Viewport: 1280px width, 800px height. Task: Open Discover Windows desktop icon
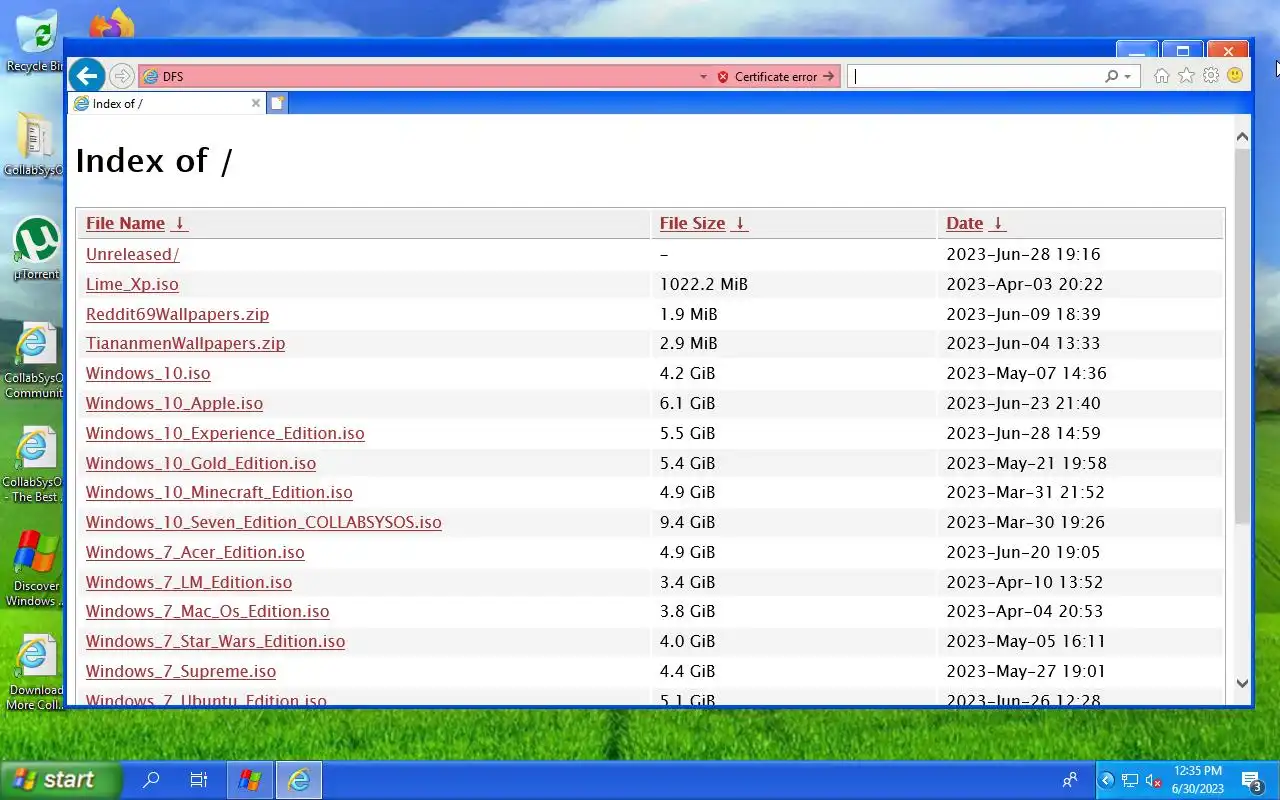34,569
